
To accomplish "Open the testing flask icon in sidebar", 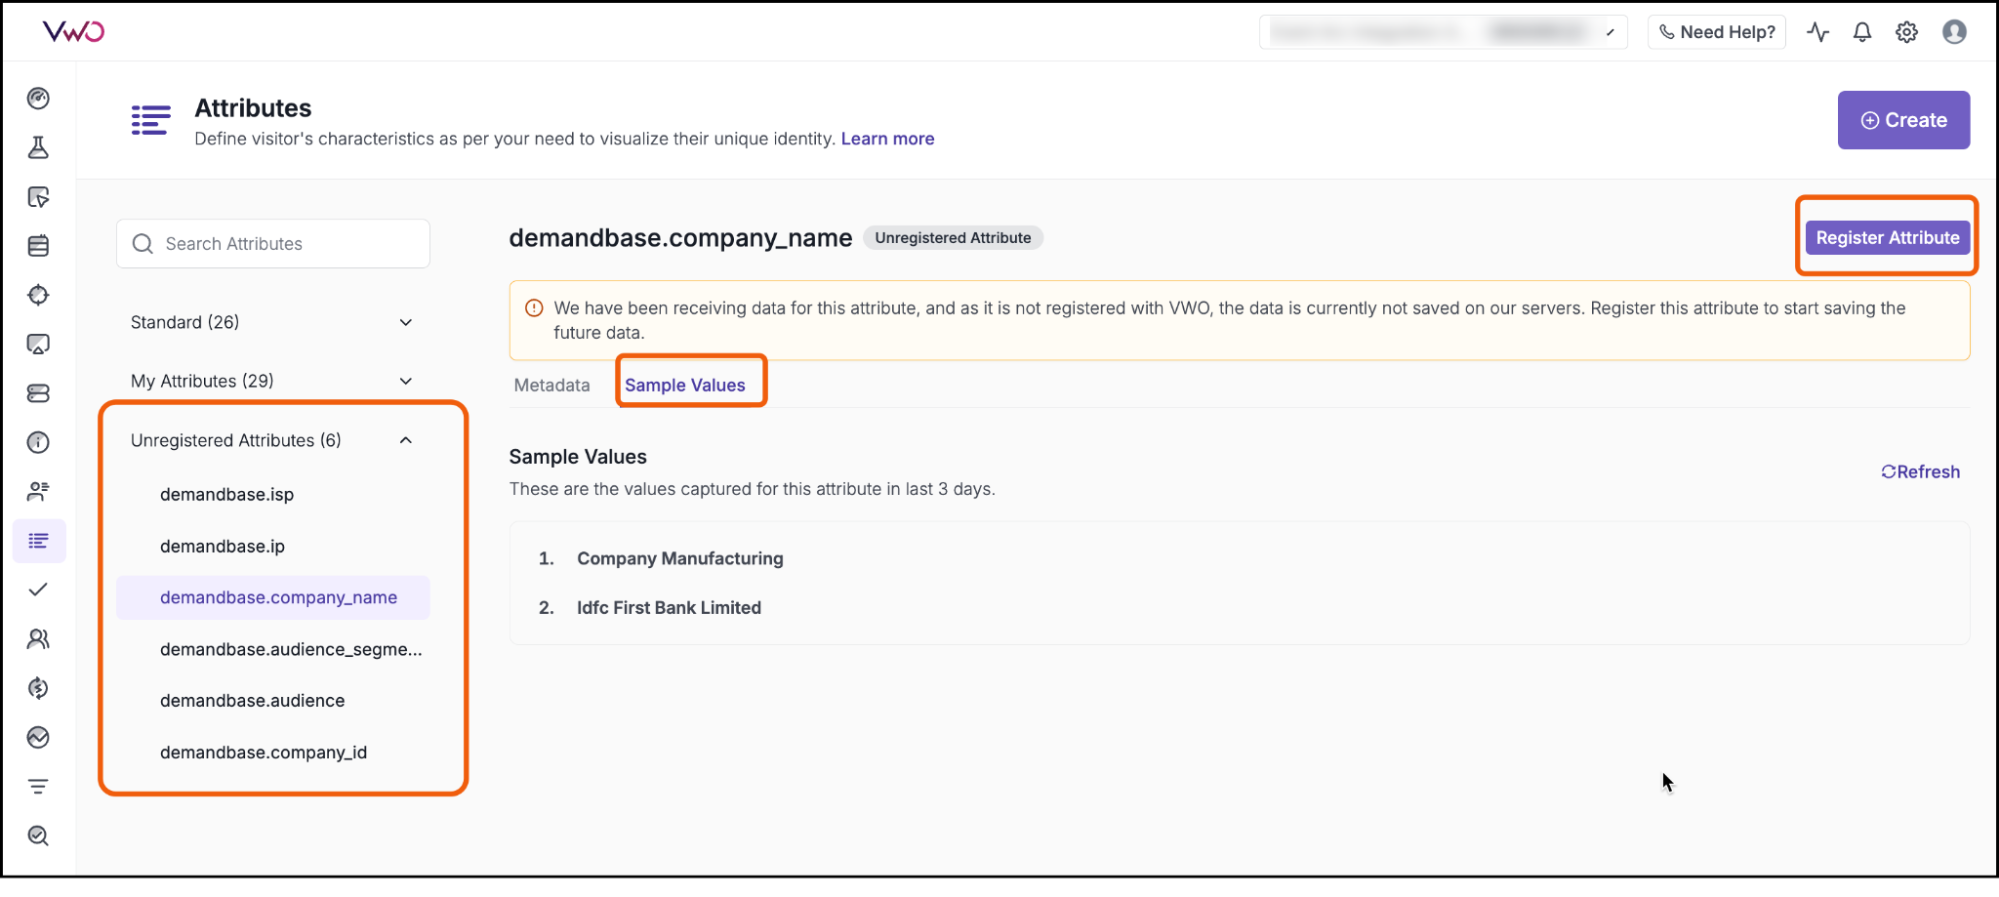I will pyautogui.click(x=38, y=148).
